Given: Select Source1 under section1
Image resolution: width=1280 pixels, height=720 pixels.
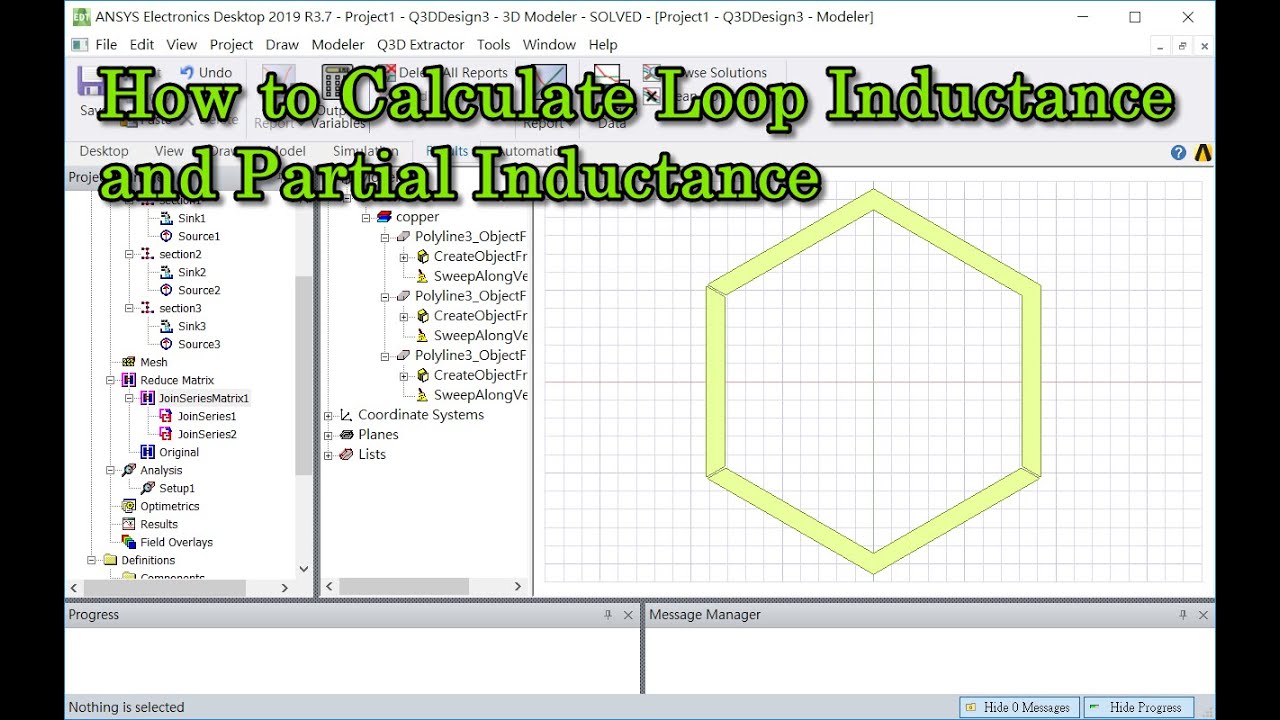Looking at the screenshot, I should 198,236.
